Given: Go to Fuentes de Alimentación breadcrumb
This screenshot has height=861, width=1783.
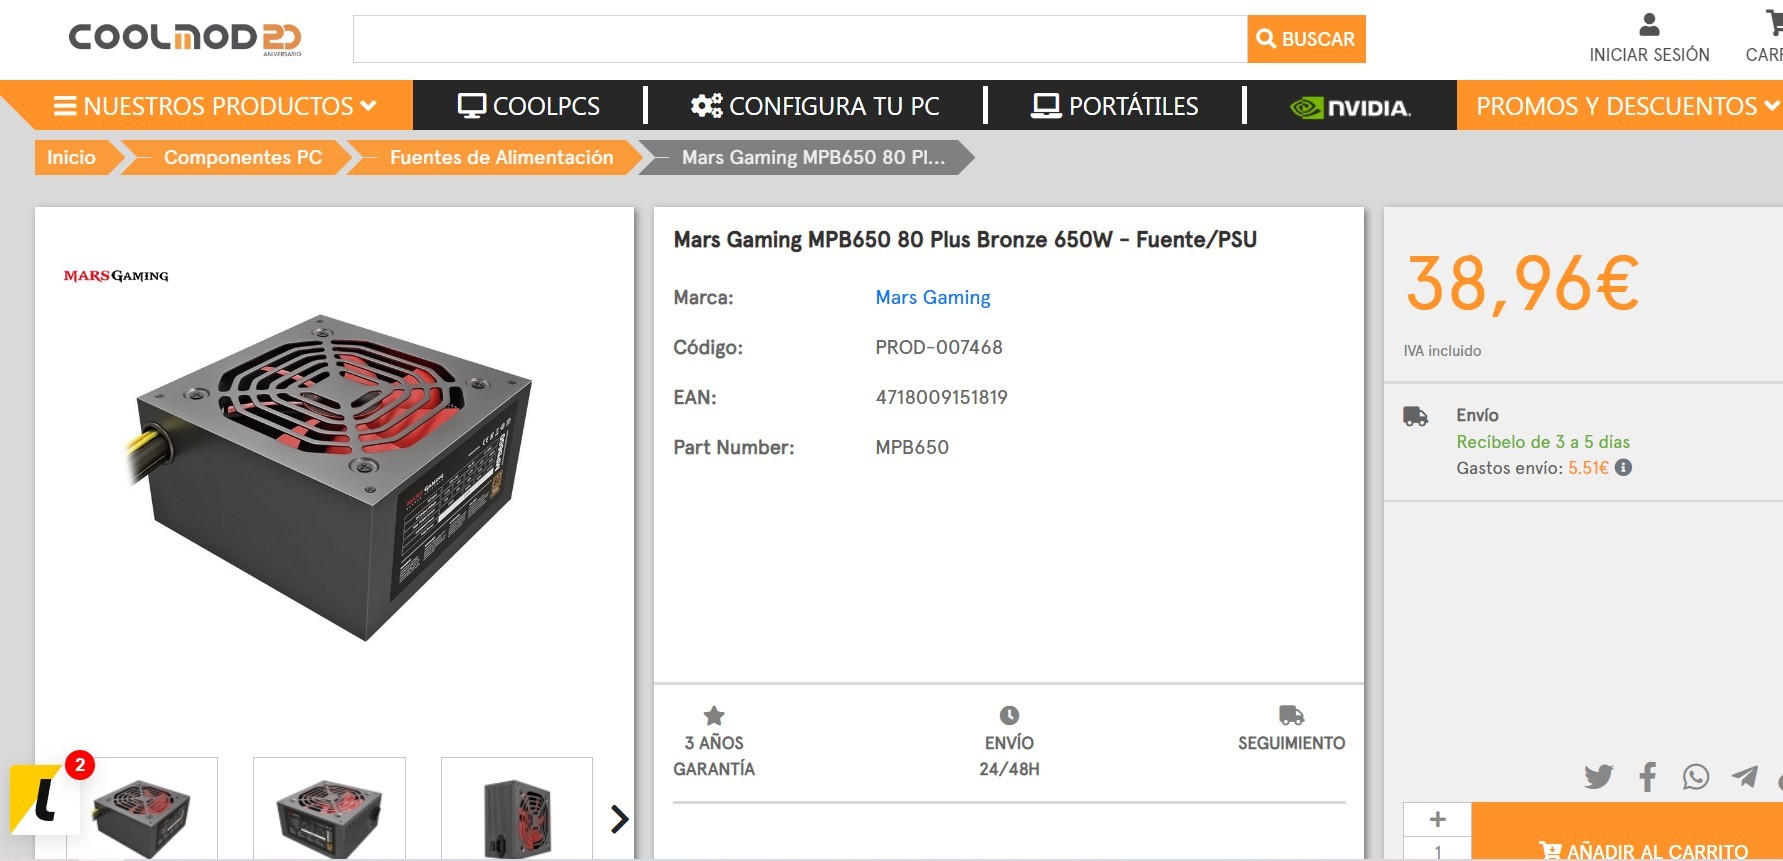Looking at the screenshot, I should tap(500, 157).
